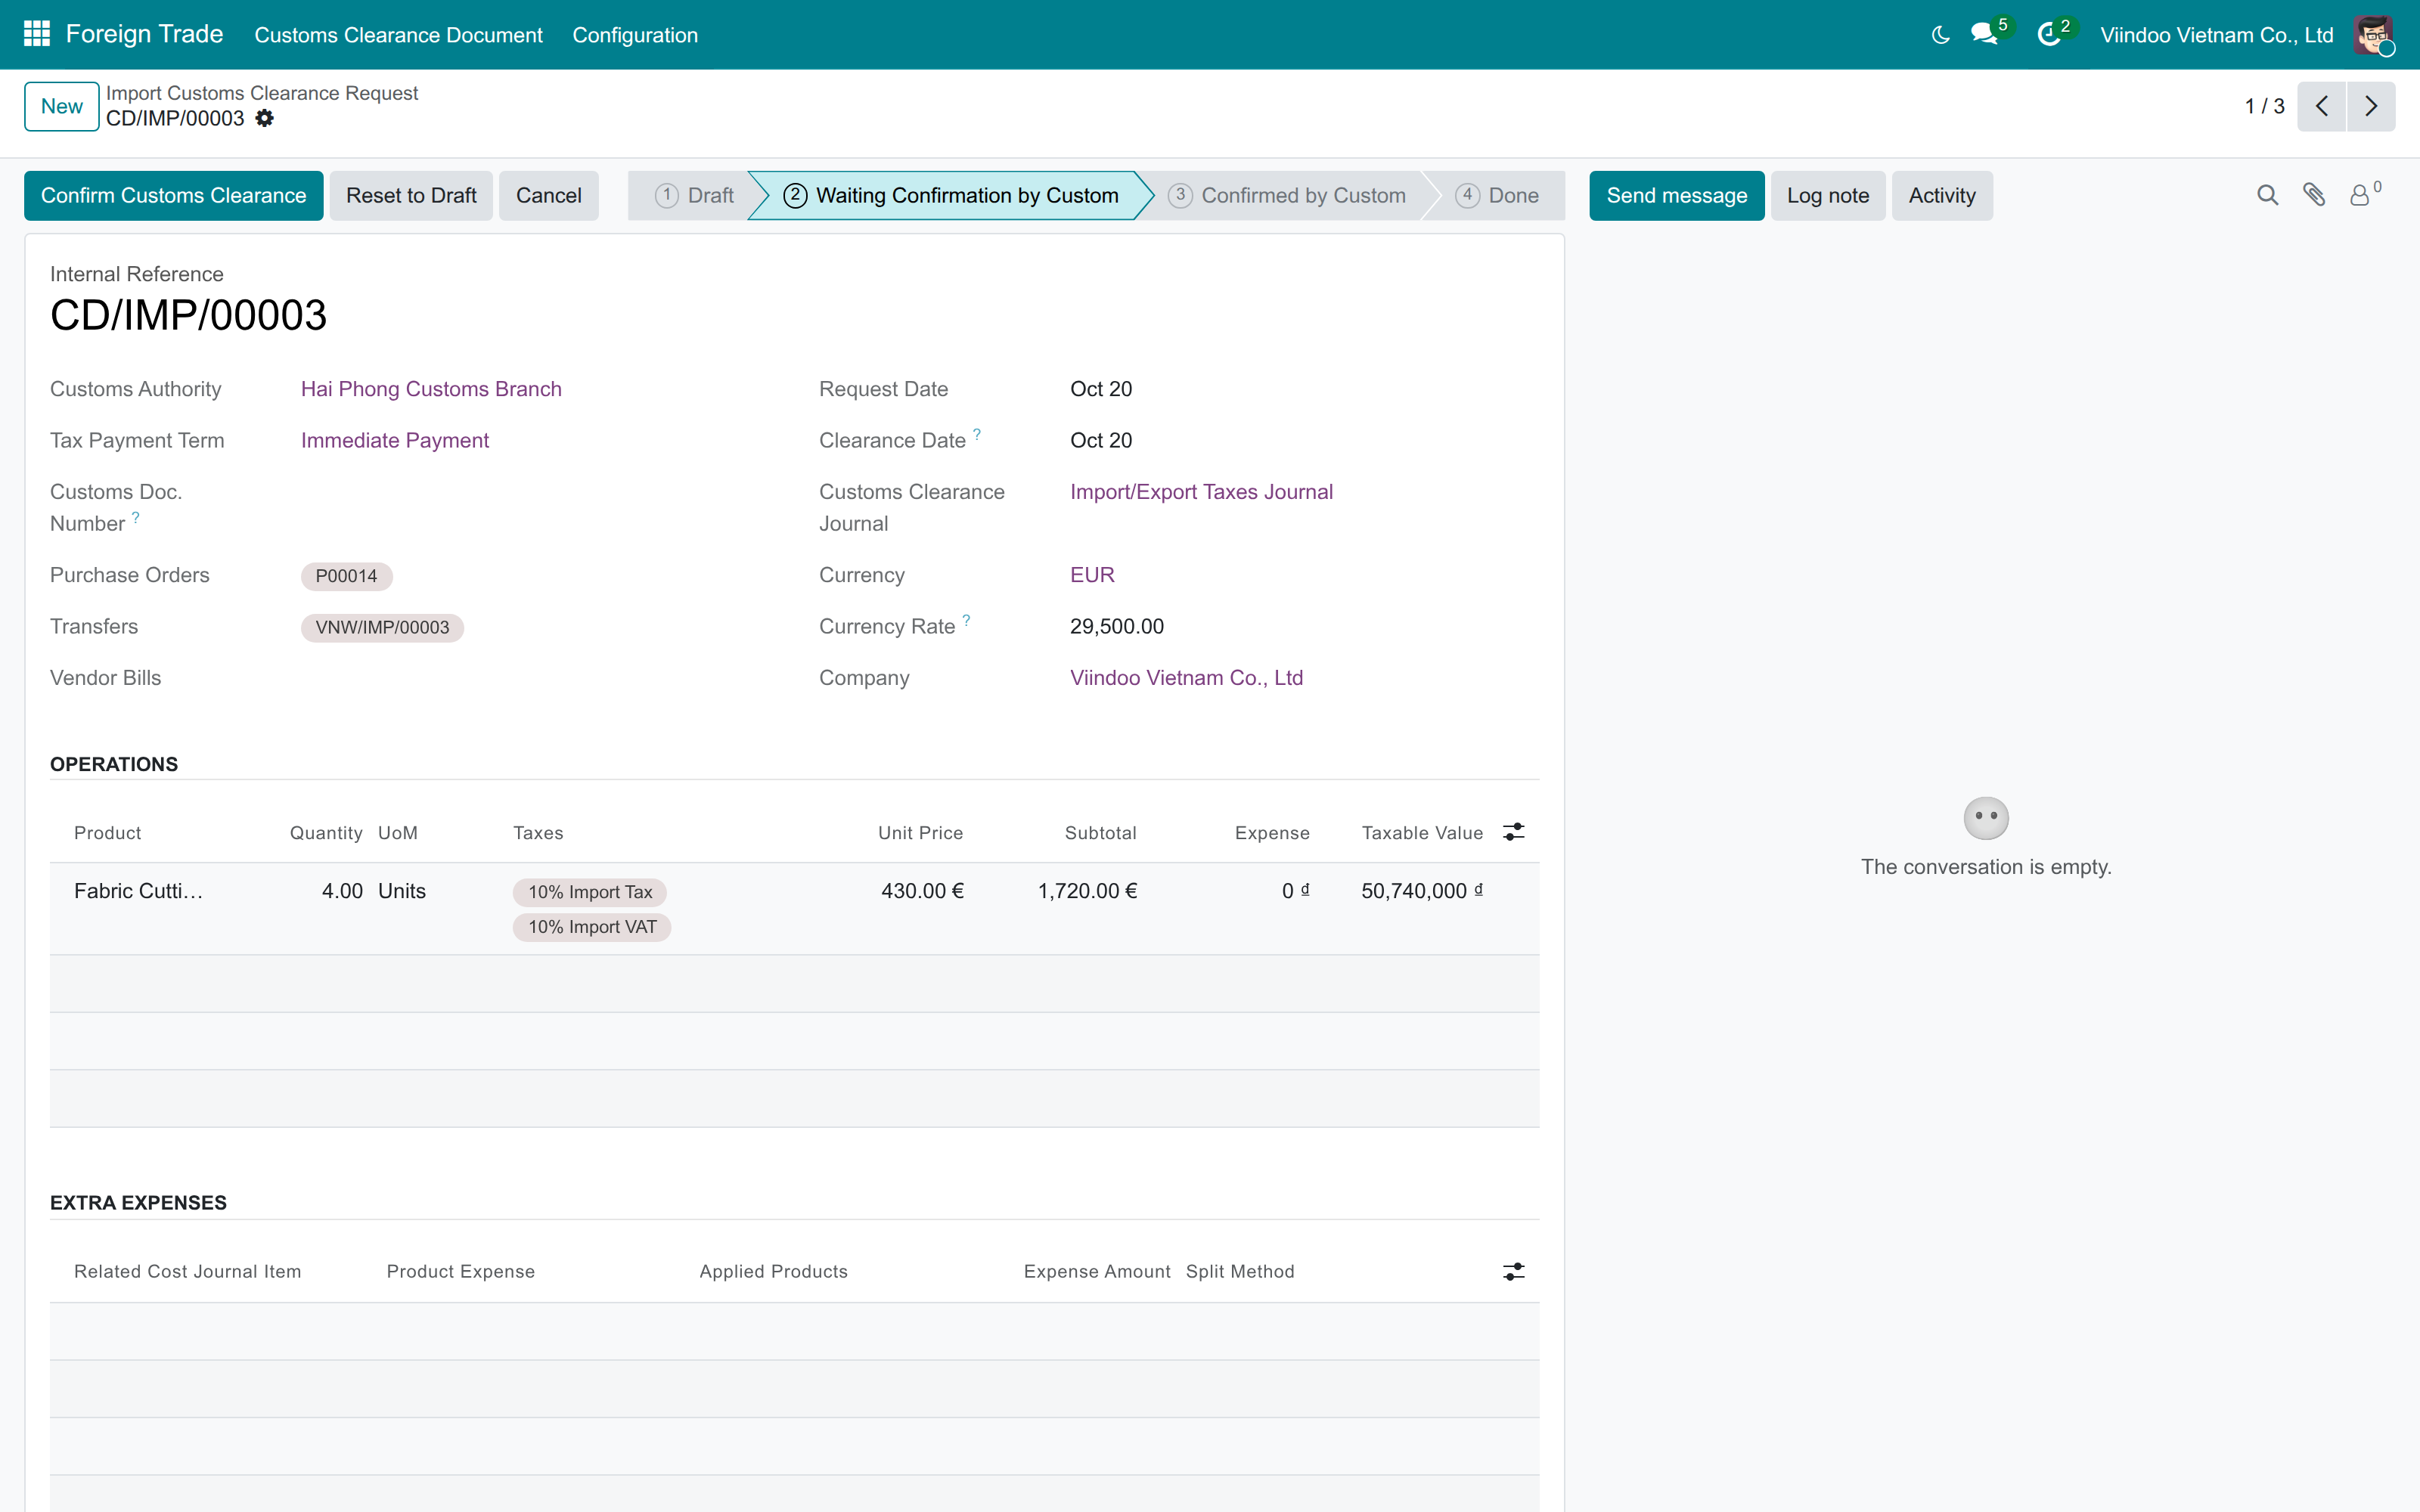This screenshot has height=1512, width=2420.
Task: Click unit price 430.00 € cell
Action: tap(922, 891)
